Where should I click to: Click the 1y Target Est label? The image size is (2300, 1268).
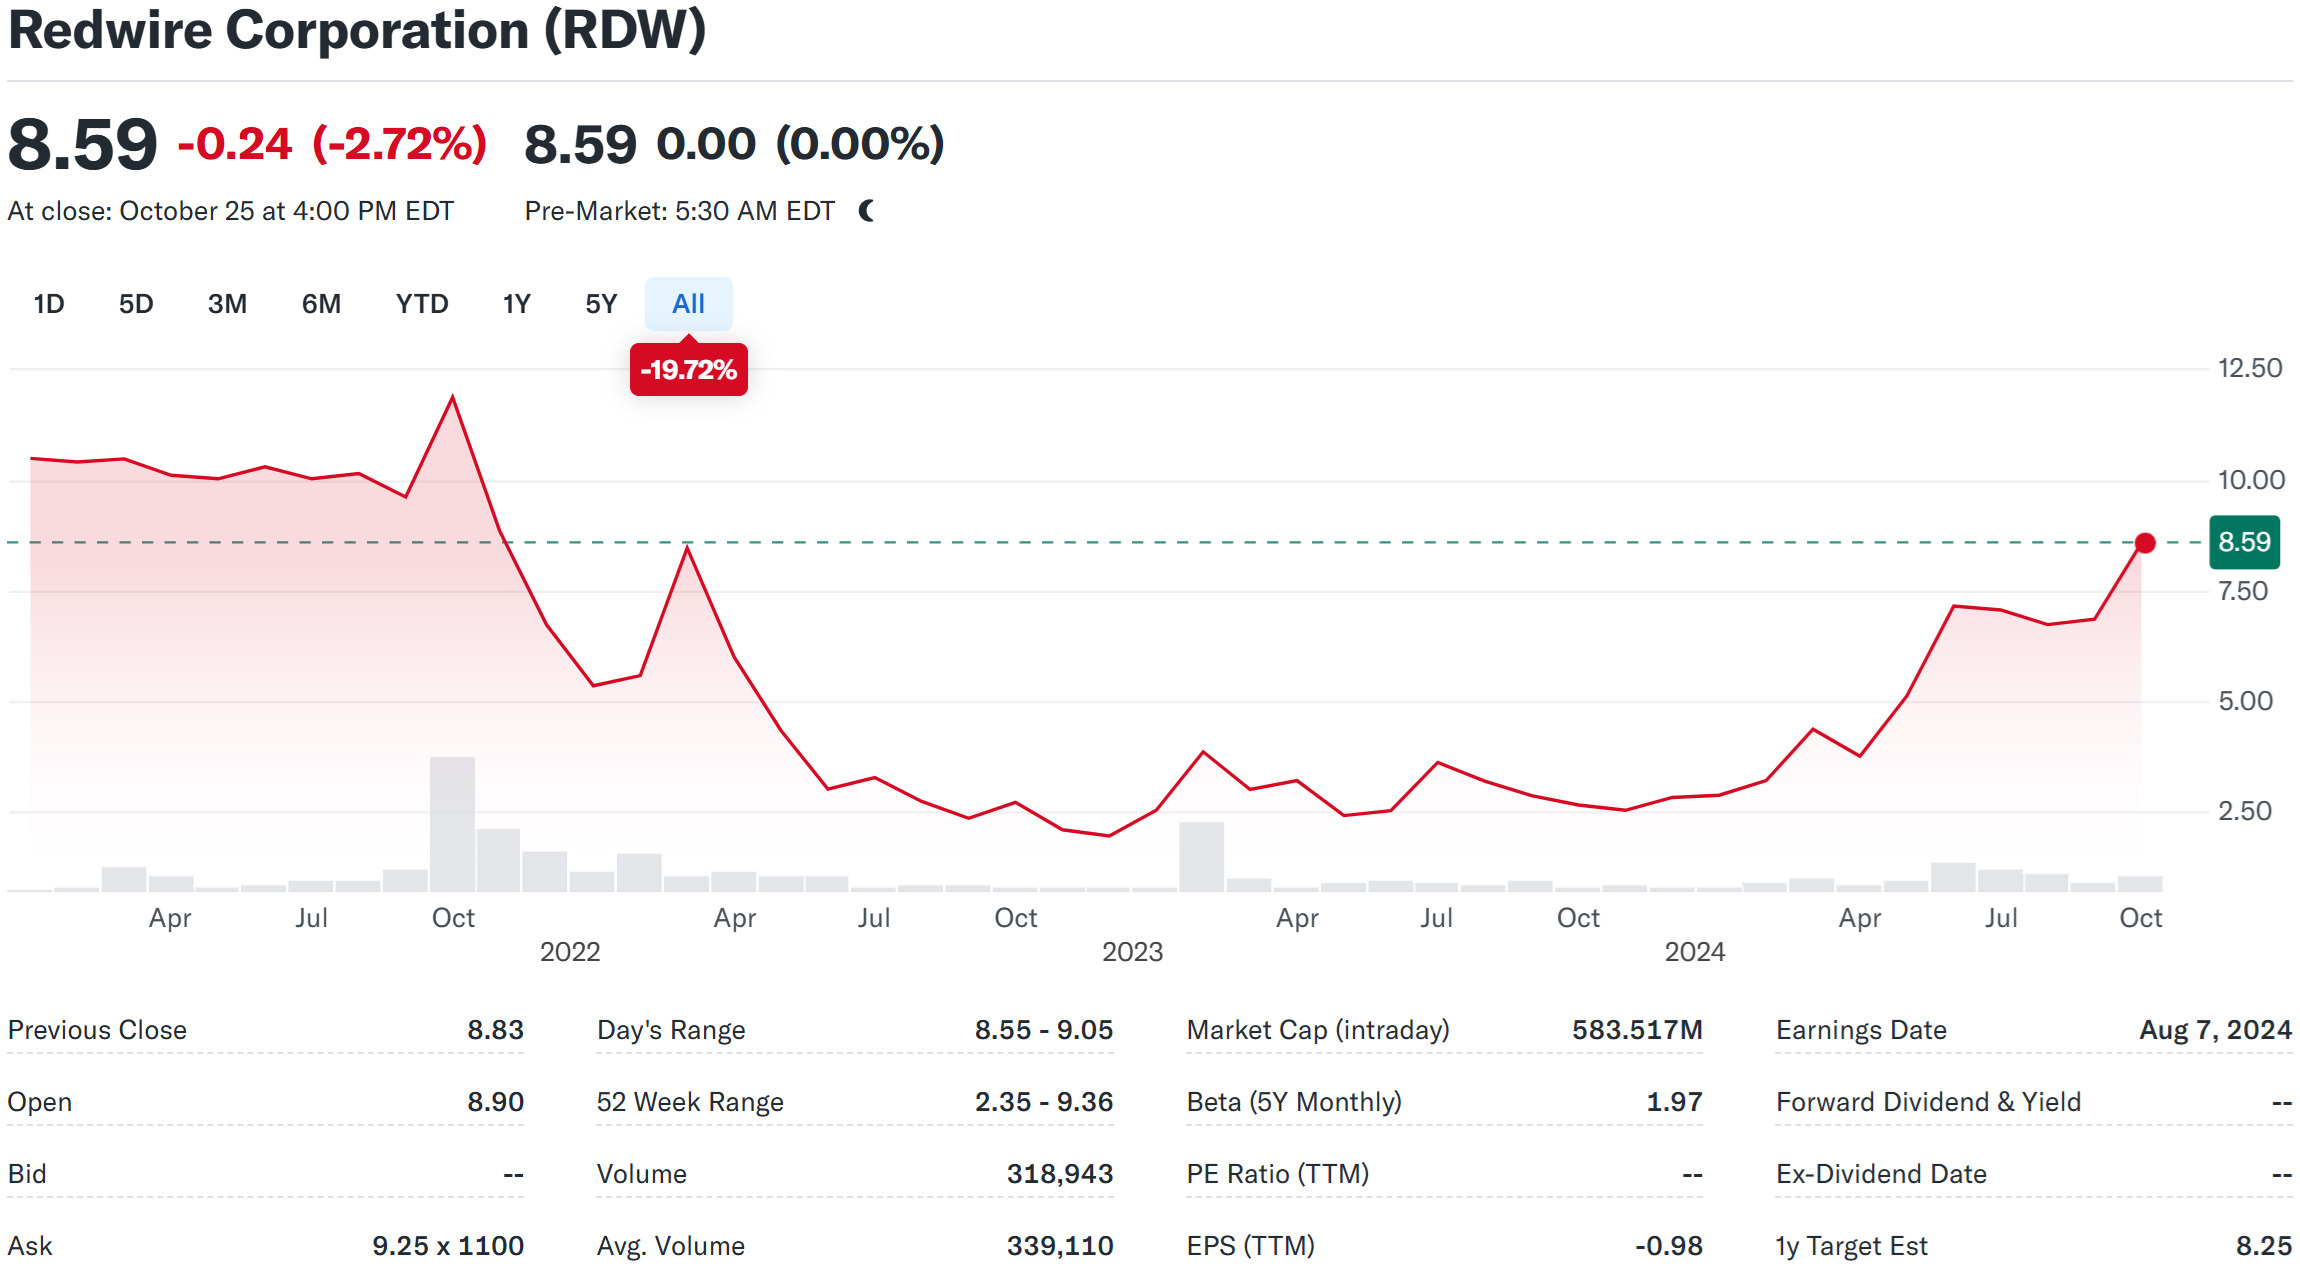tap(1851, 1246)
